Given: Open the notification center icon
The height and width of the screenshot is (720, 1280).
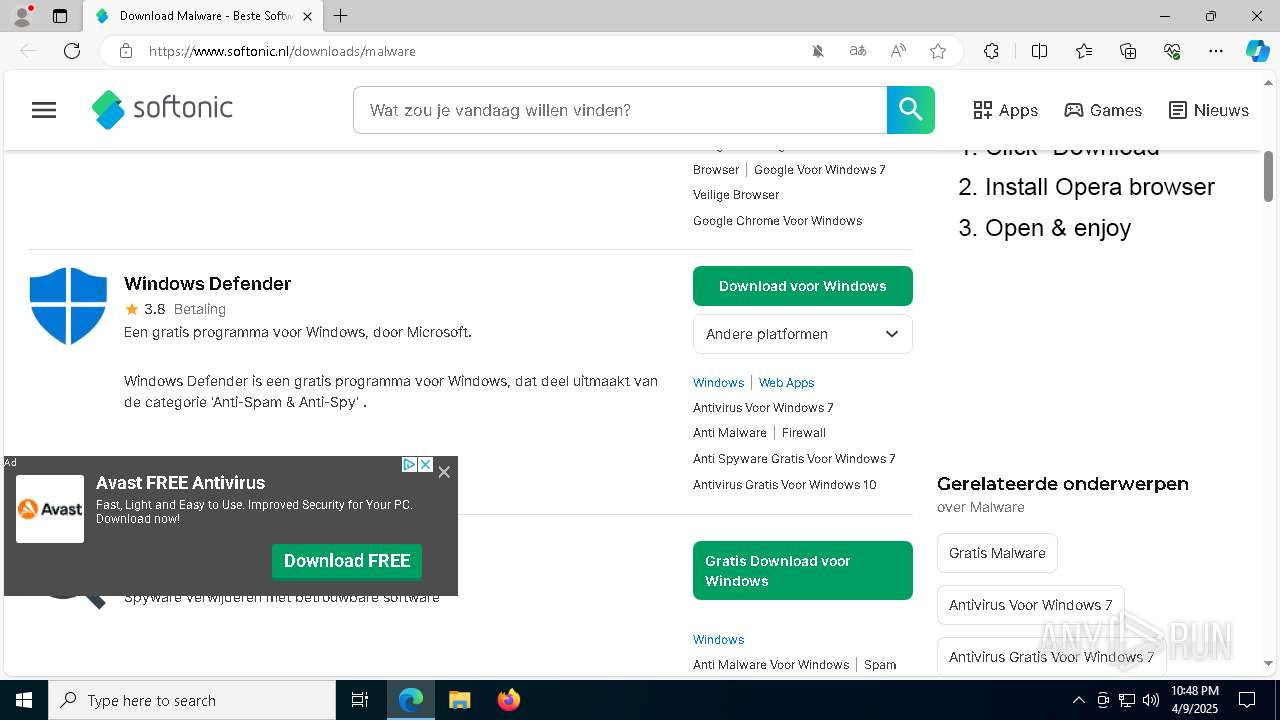Looking at the screenshot, I should pyautogui.click(x=1247, y=700).
